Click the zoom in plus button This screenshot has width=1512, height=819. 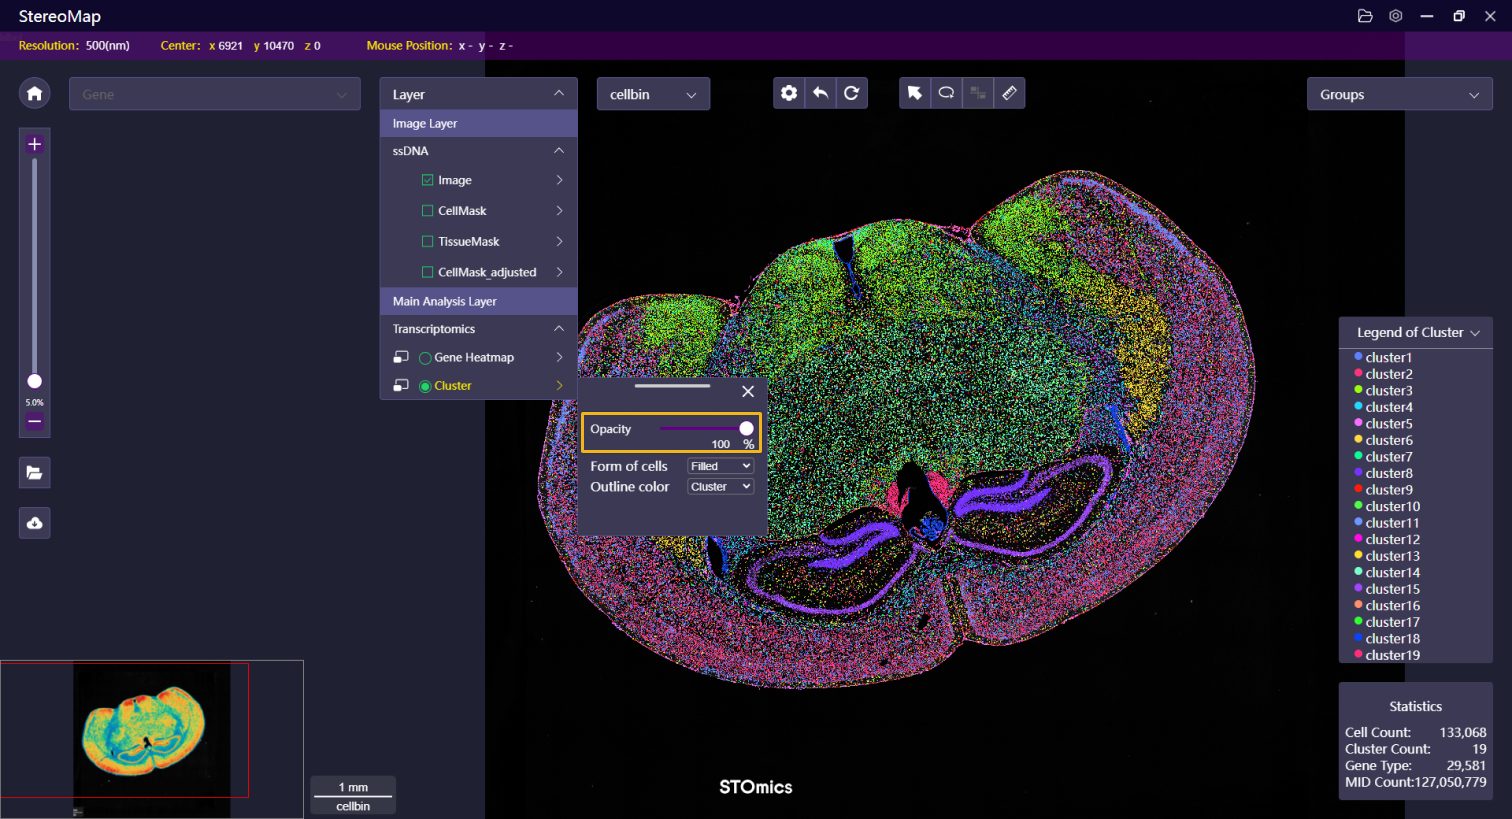[x=34, y=144]
